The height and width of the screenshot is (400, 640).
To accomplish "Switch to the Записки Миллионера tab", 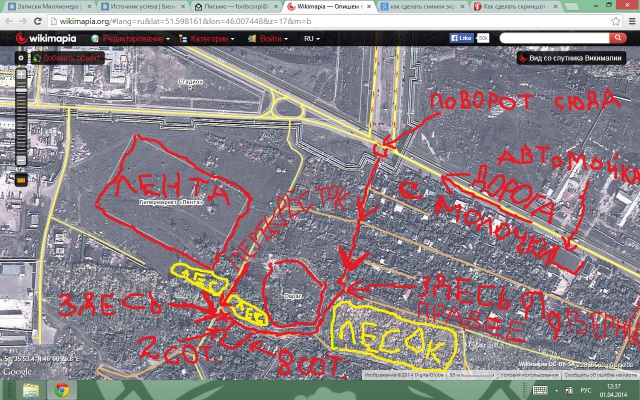I will (x=38, y=5).
